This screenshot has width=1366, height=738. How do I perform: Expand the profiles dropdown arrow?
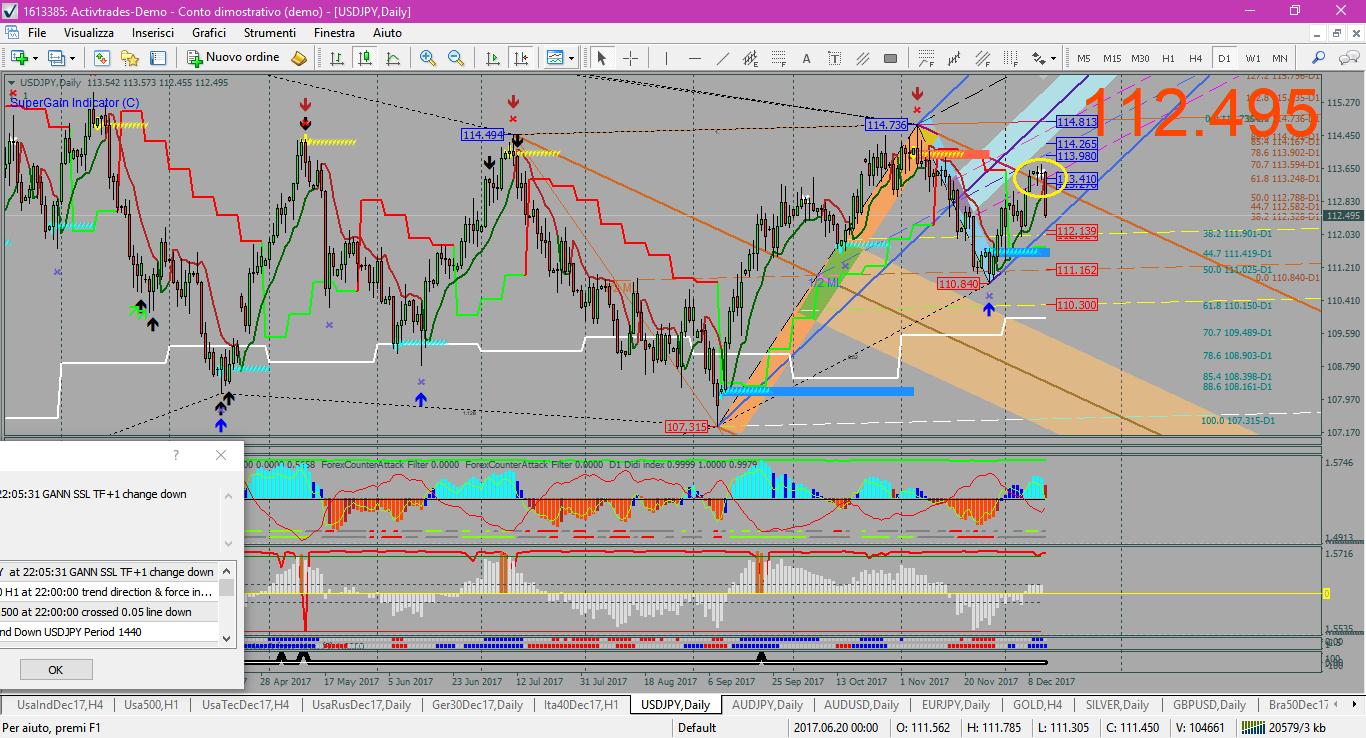[x=72, y=58]
